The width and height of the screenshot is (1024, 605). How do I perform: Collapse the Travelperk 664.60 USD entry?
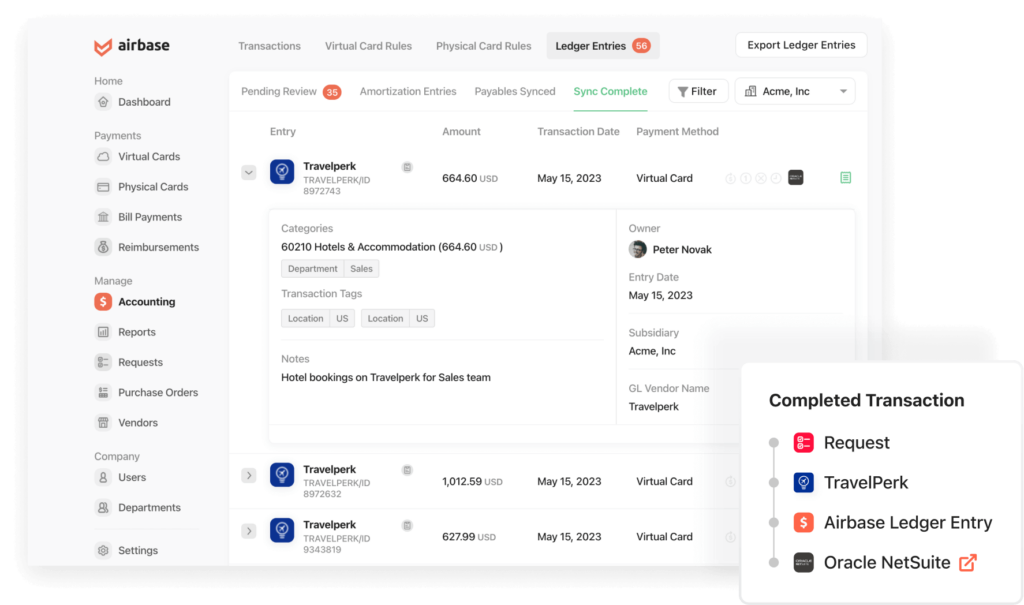click(249, 172)
